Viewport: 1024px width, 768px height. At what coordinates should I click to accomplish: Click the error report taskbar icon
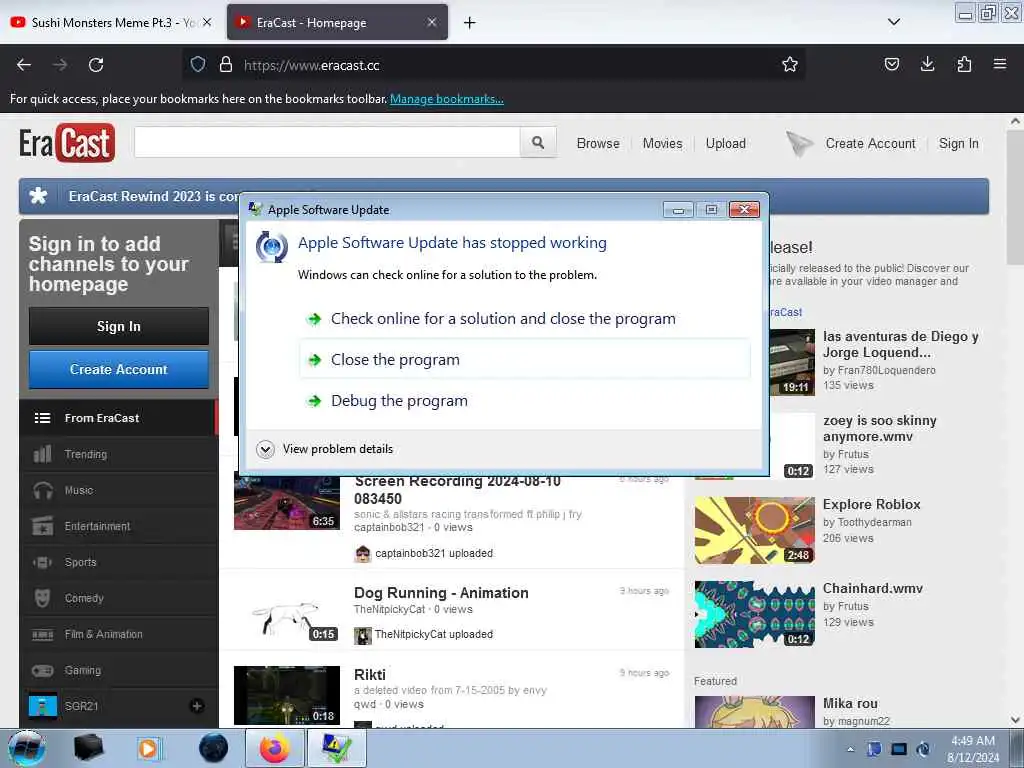coord(337,748)
